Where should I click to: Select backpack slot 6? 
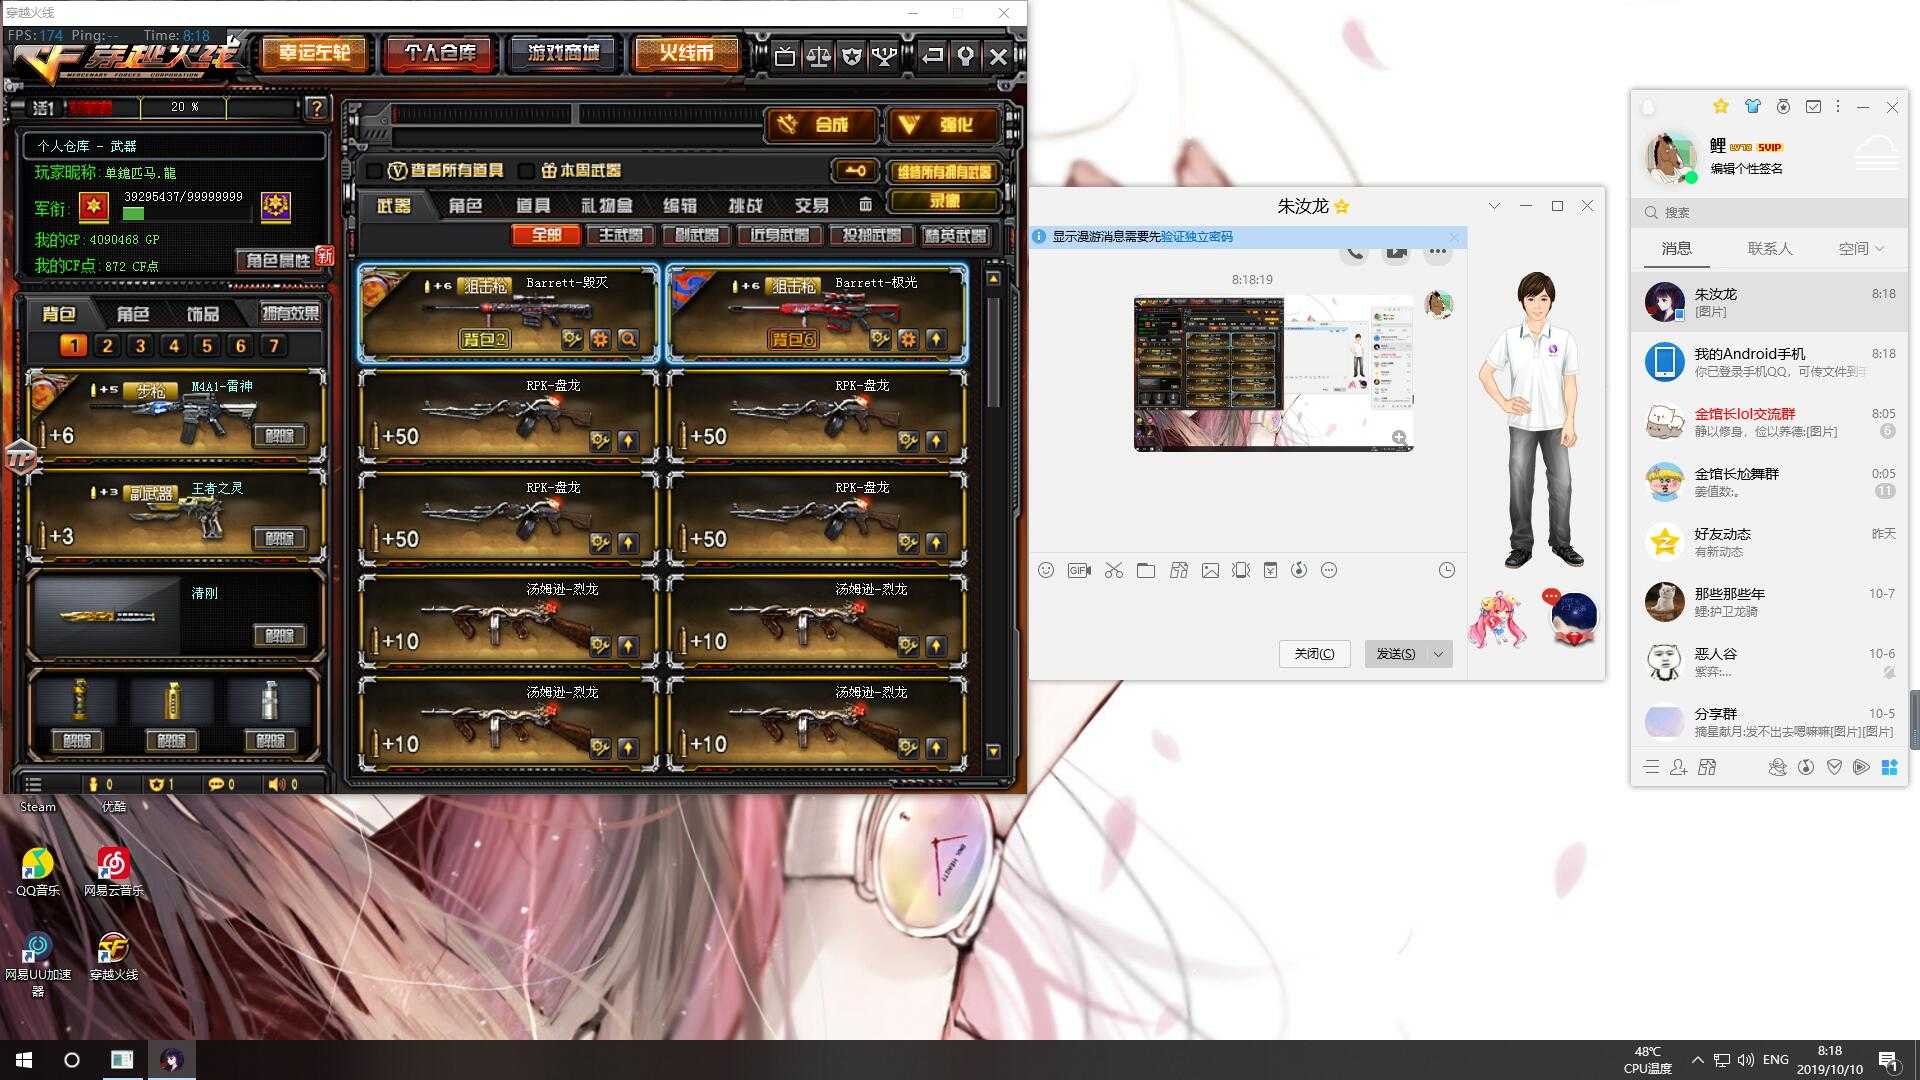[x=240, y=346]
